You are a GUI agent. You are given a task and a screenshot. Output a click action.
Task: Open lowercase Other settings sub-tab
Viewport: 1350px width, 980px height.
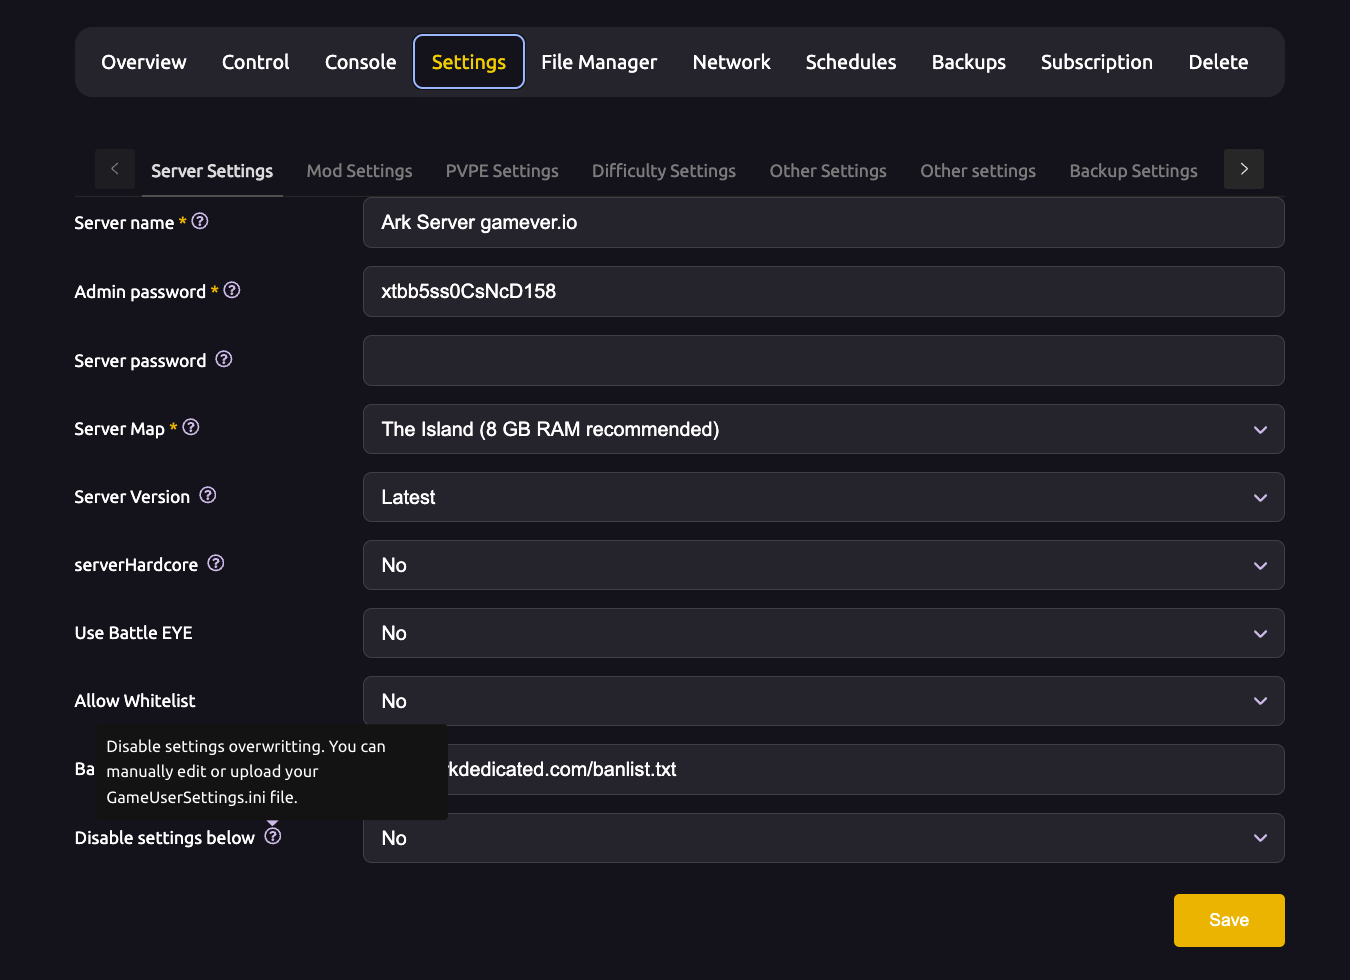[x=978, y=171]
